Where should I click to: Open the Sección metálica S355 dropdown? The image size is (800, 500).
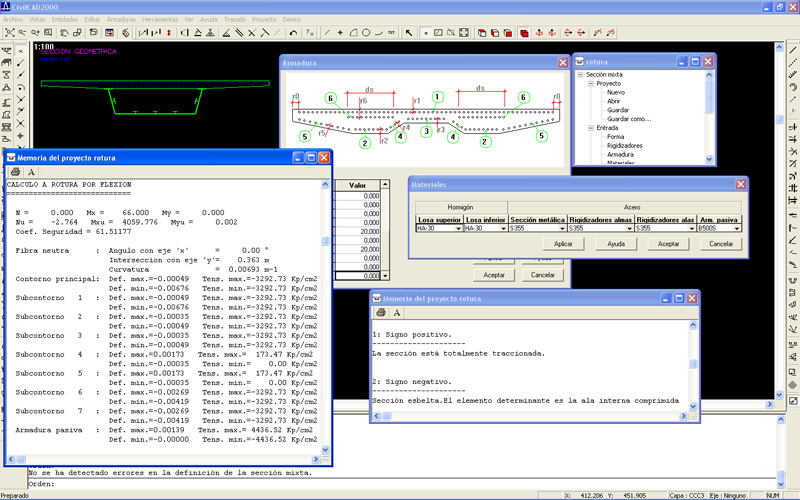coord(561,229)
